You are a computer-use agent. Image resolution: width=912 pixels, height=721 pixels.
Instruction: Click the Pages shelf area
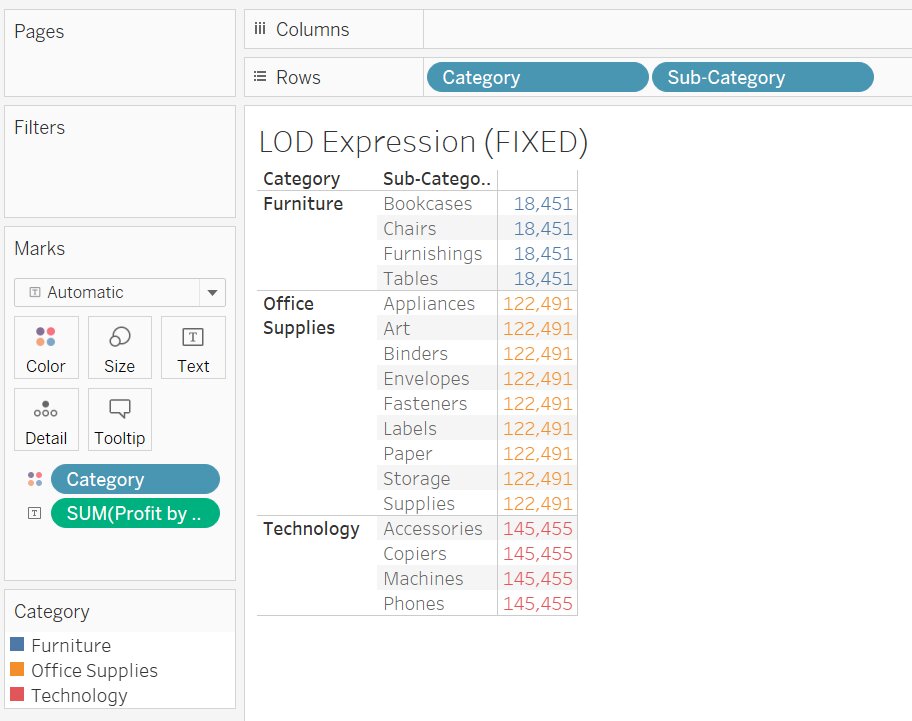(120, 53)
